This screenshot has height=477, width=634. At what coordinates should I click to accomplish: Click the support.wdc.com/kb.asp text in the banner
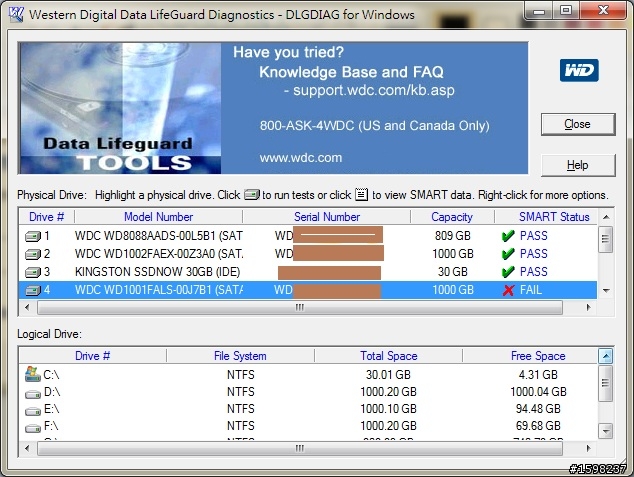pos(374,90)
